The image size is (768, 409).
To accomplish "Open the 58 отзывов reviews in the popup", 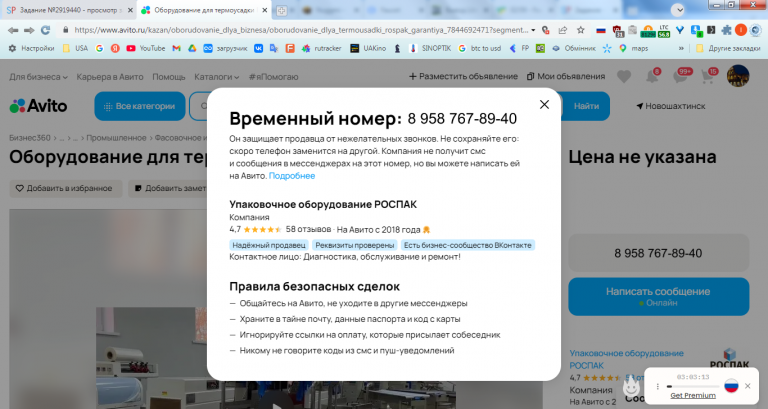I will [308, 229].
